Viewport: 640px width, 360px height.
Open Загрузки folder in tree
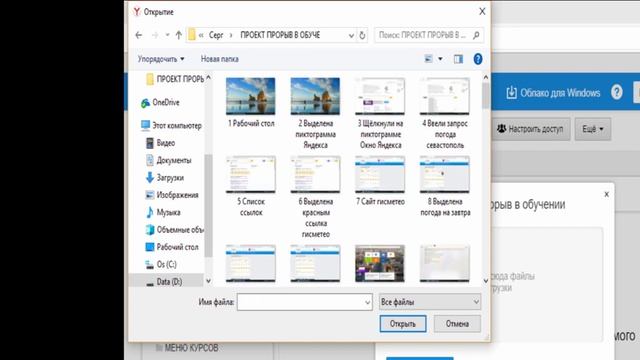click(164, 178)
